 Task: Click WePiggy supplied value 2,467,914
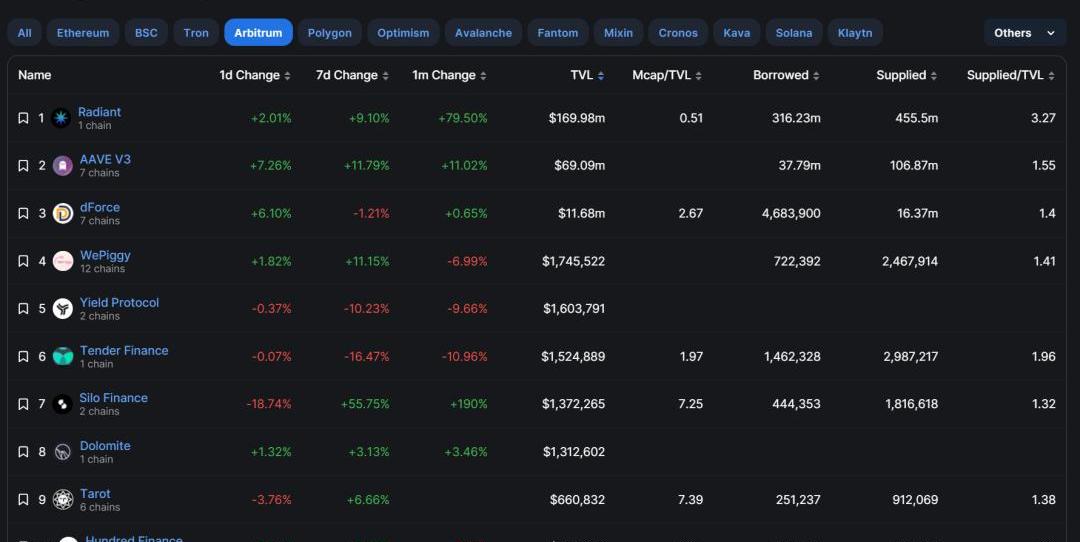coord(910,261)
